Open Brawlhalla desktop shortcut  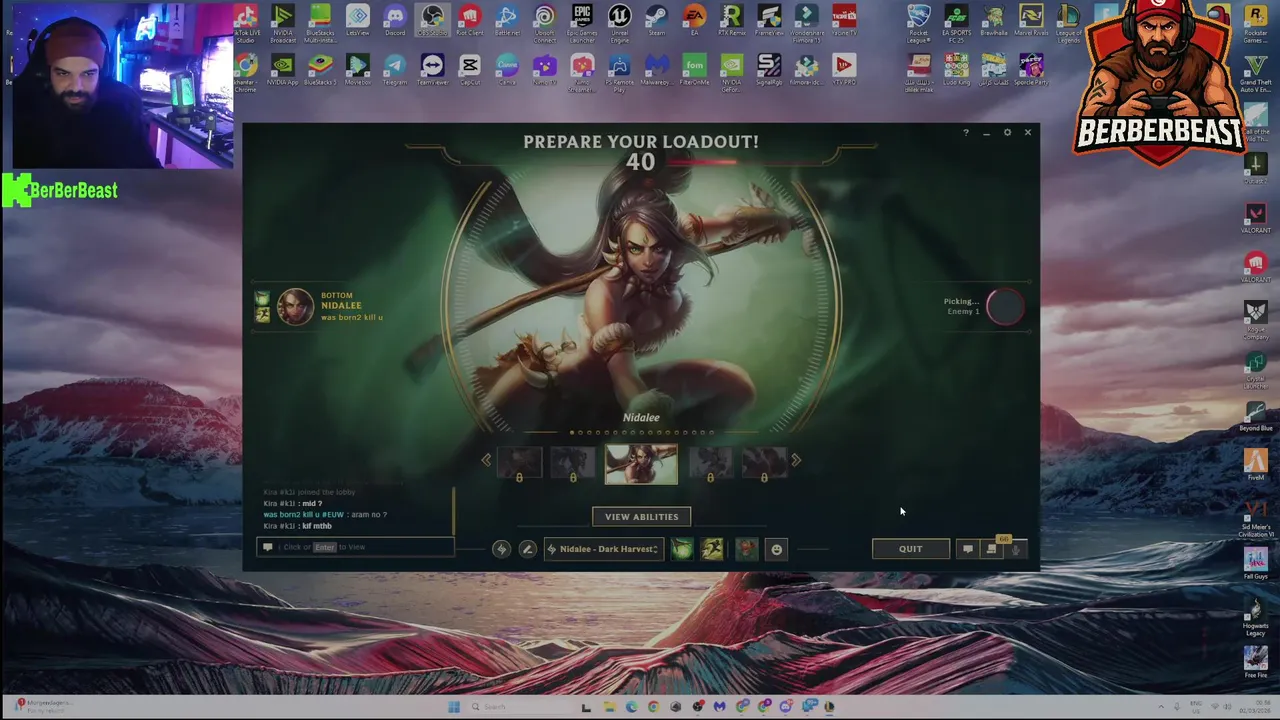(993, 22)
